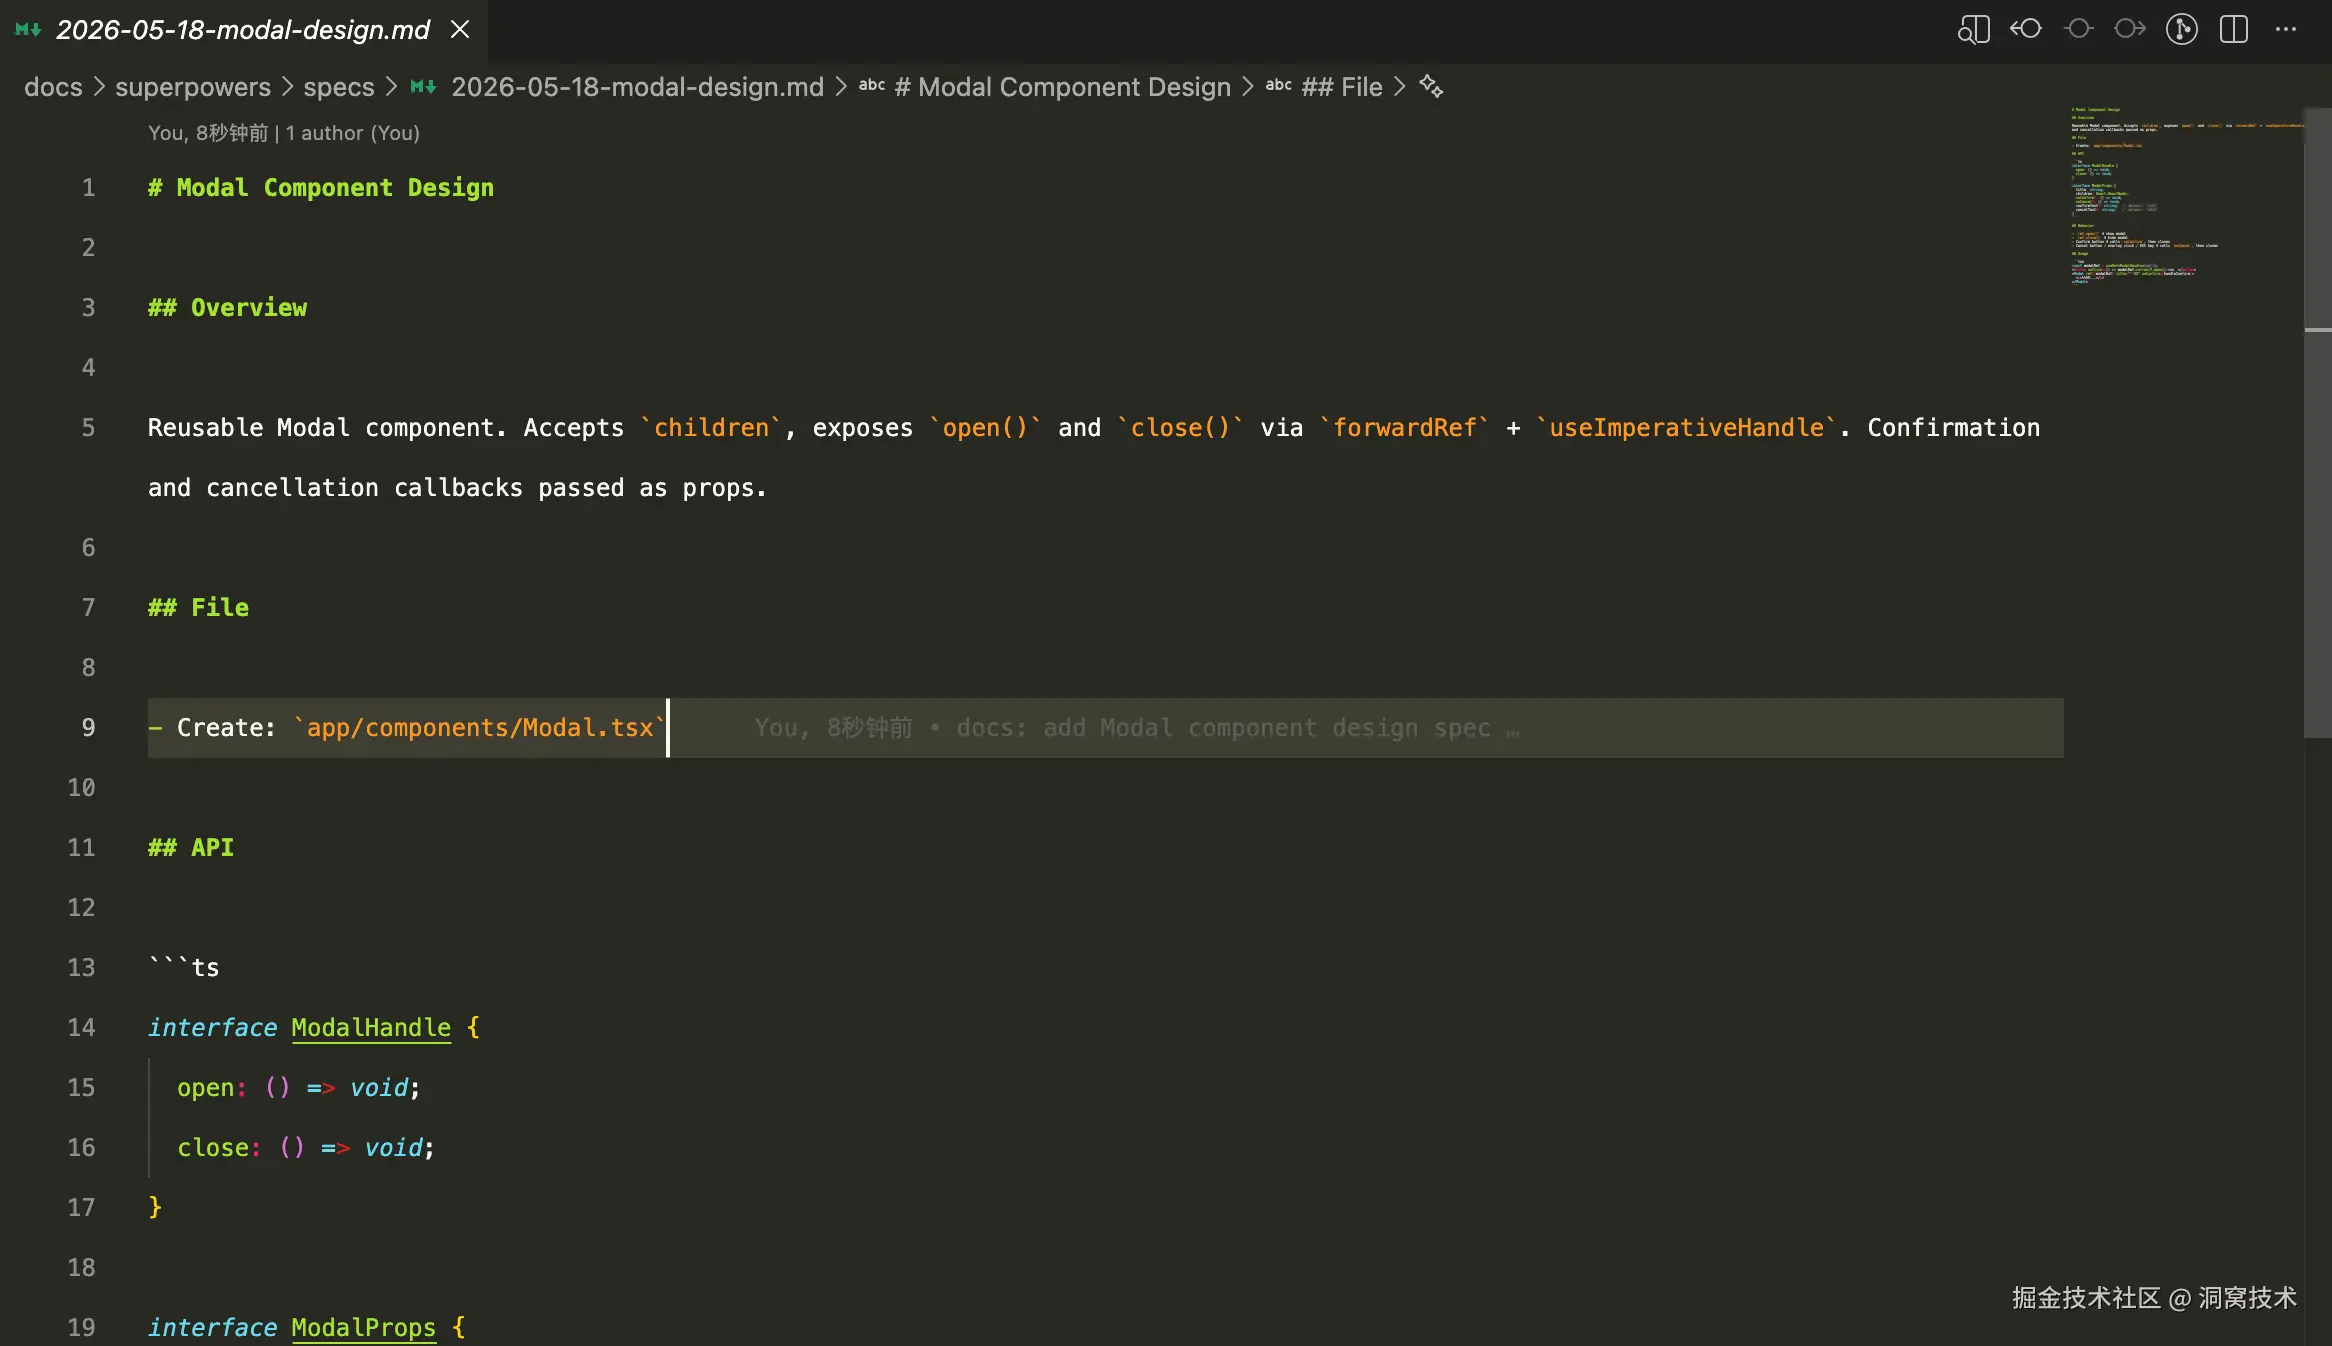
Task: Click the middle commit-dot icon in the toolbar
Action: coord(2078,29)
